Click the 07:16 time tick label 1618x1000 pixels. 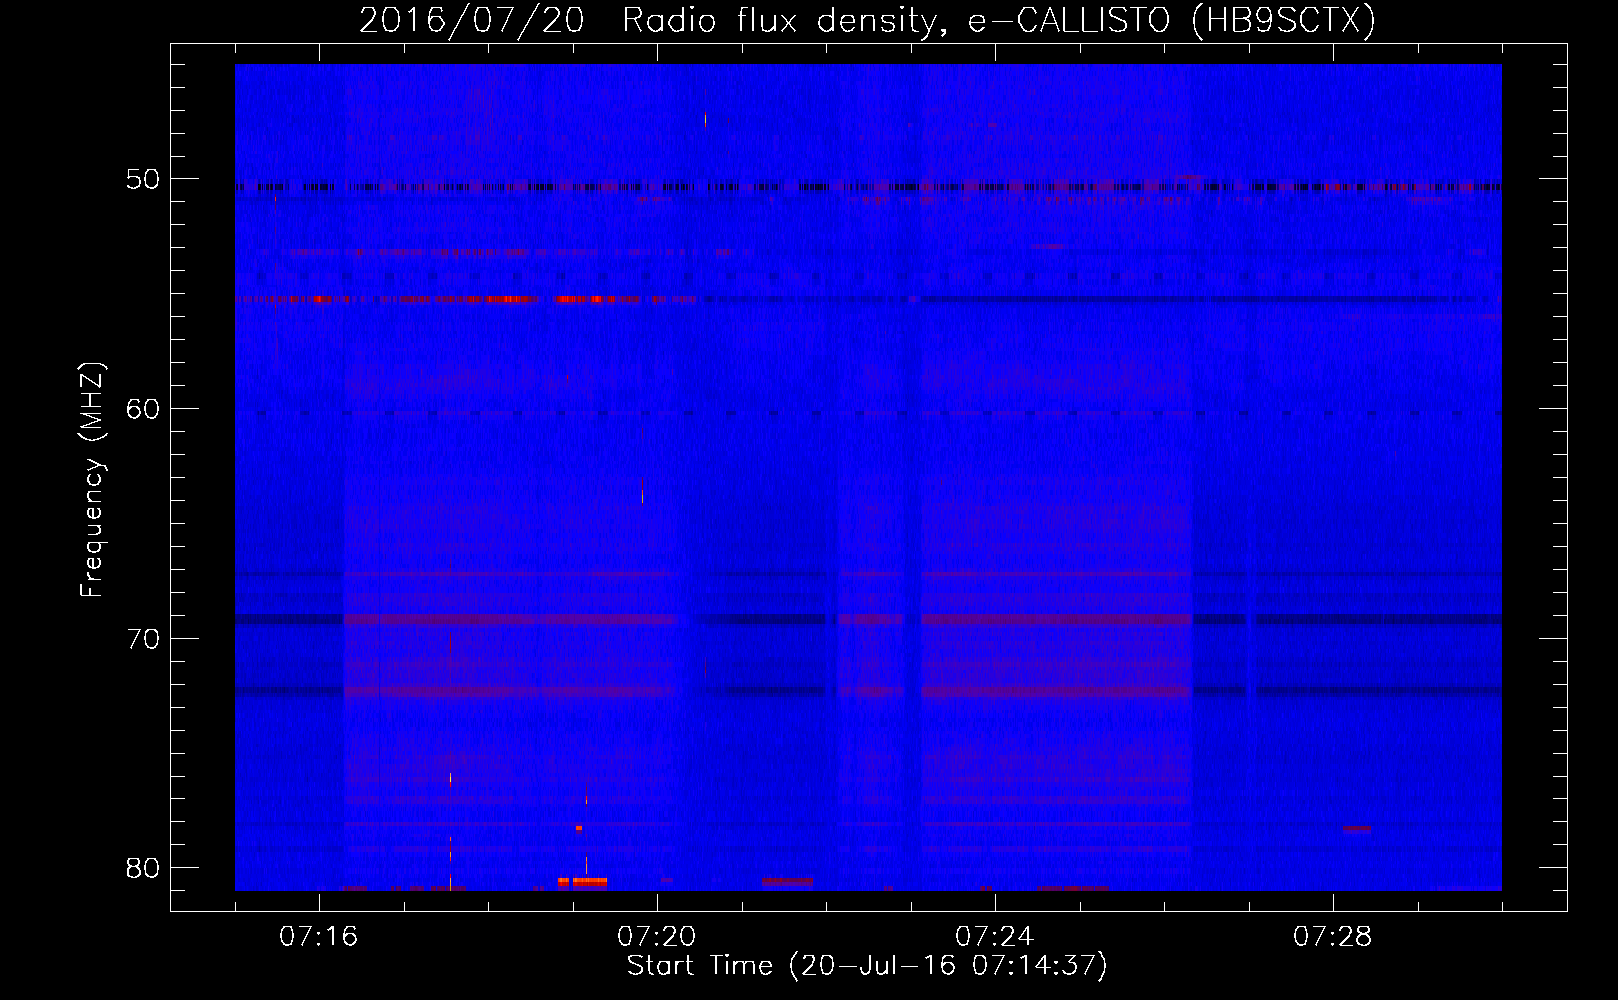319,937
